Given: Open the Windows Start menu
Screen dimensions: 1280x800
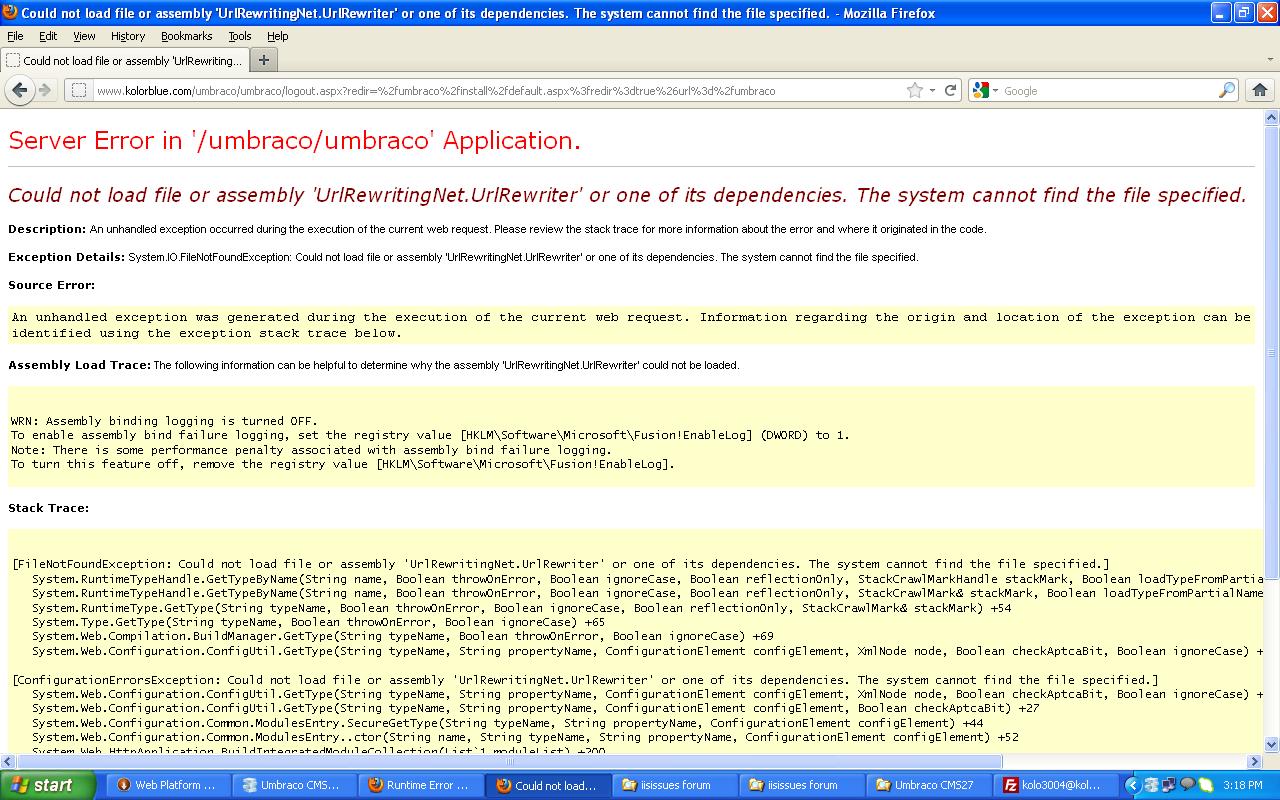Looking at the screenshot, I should 50,785.
